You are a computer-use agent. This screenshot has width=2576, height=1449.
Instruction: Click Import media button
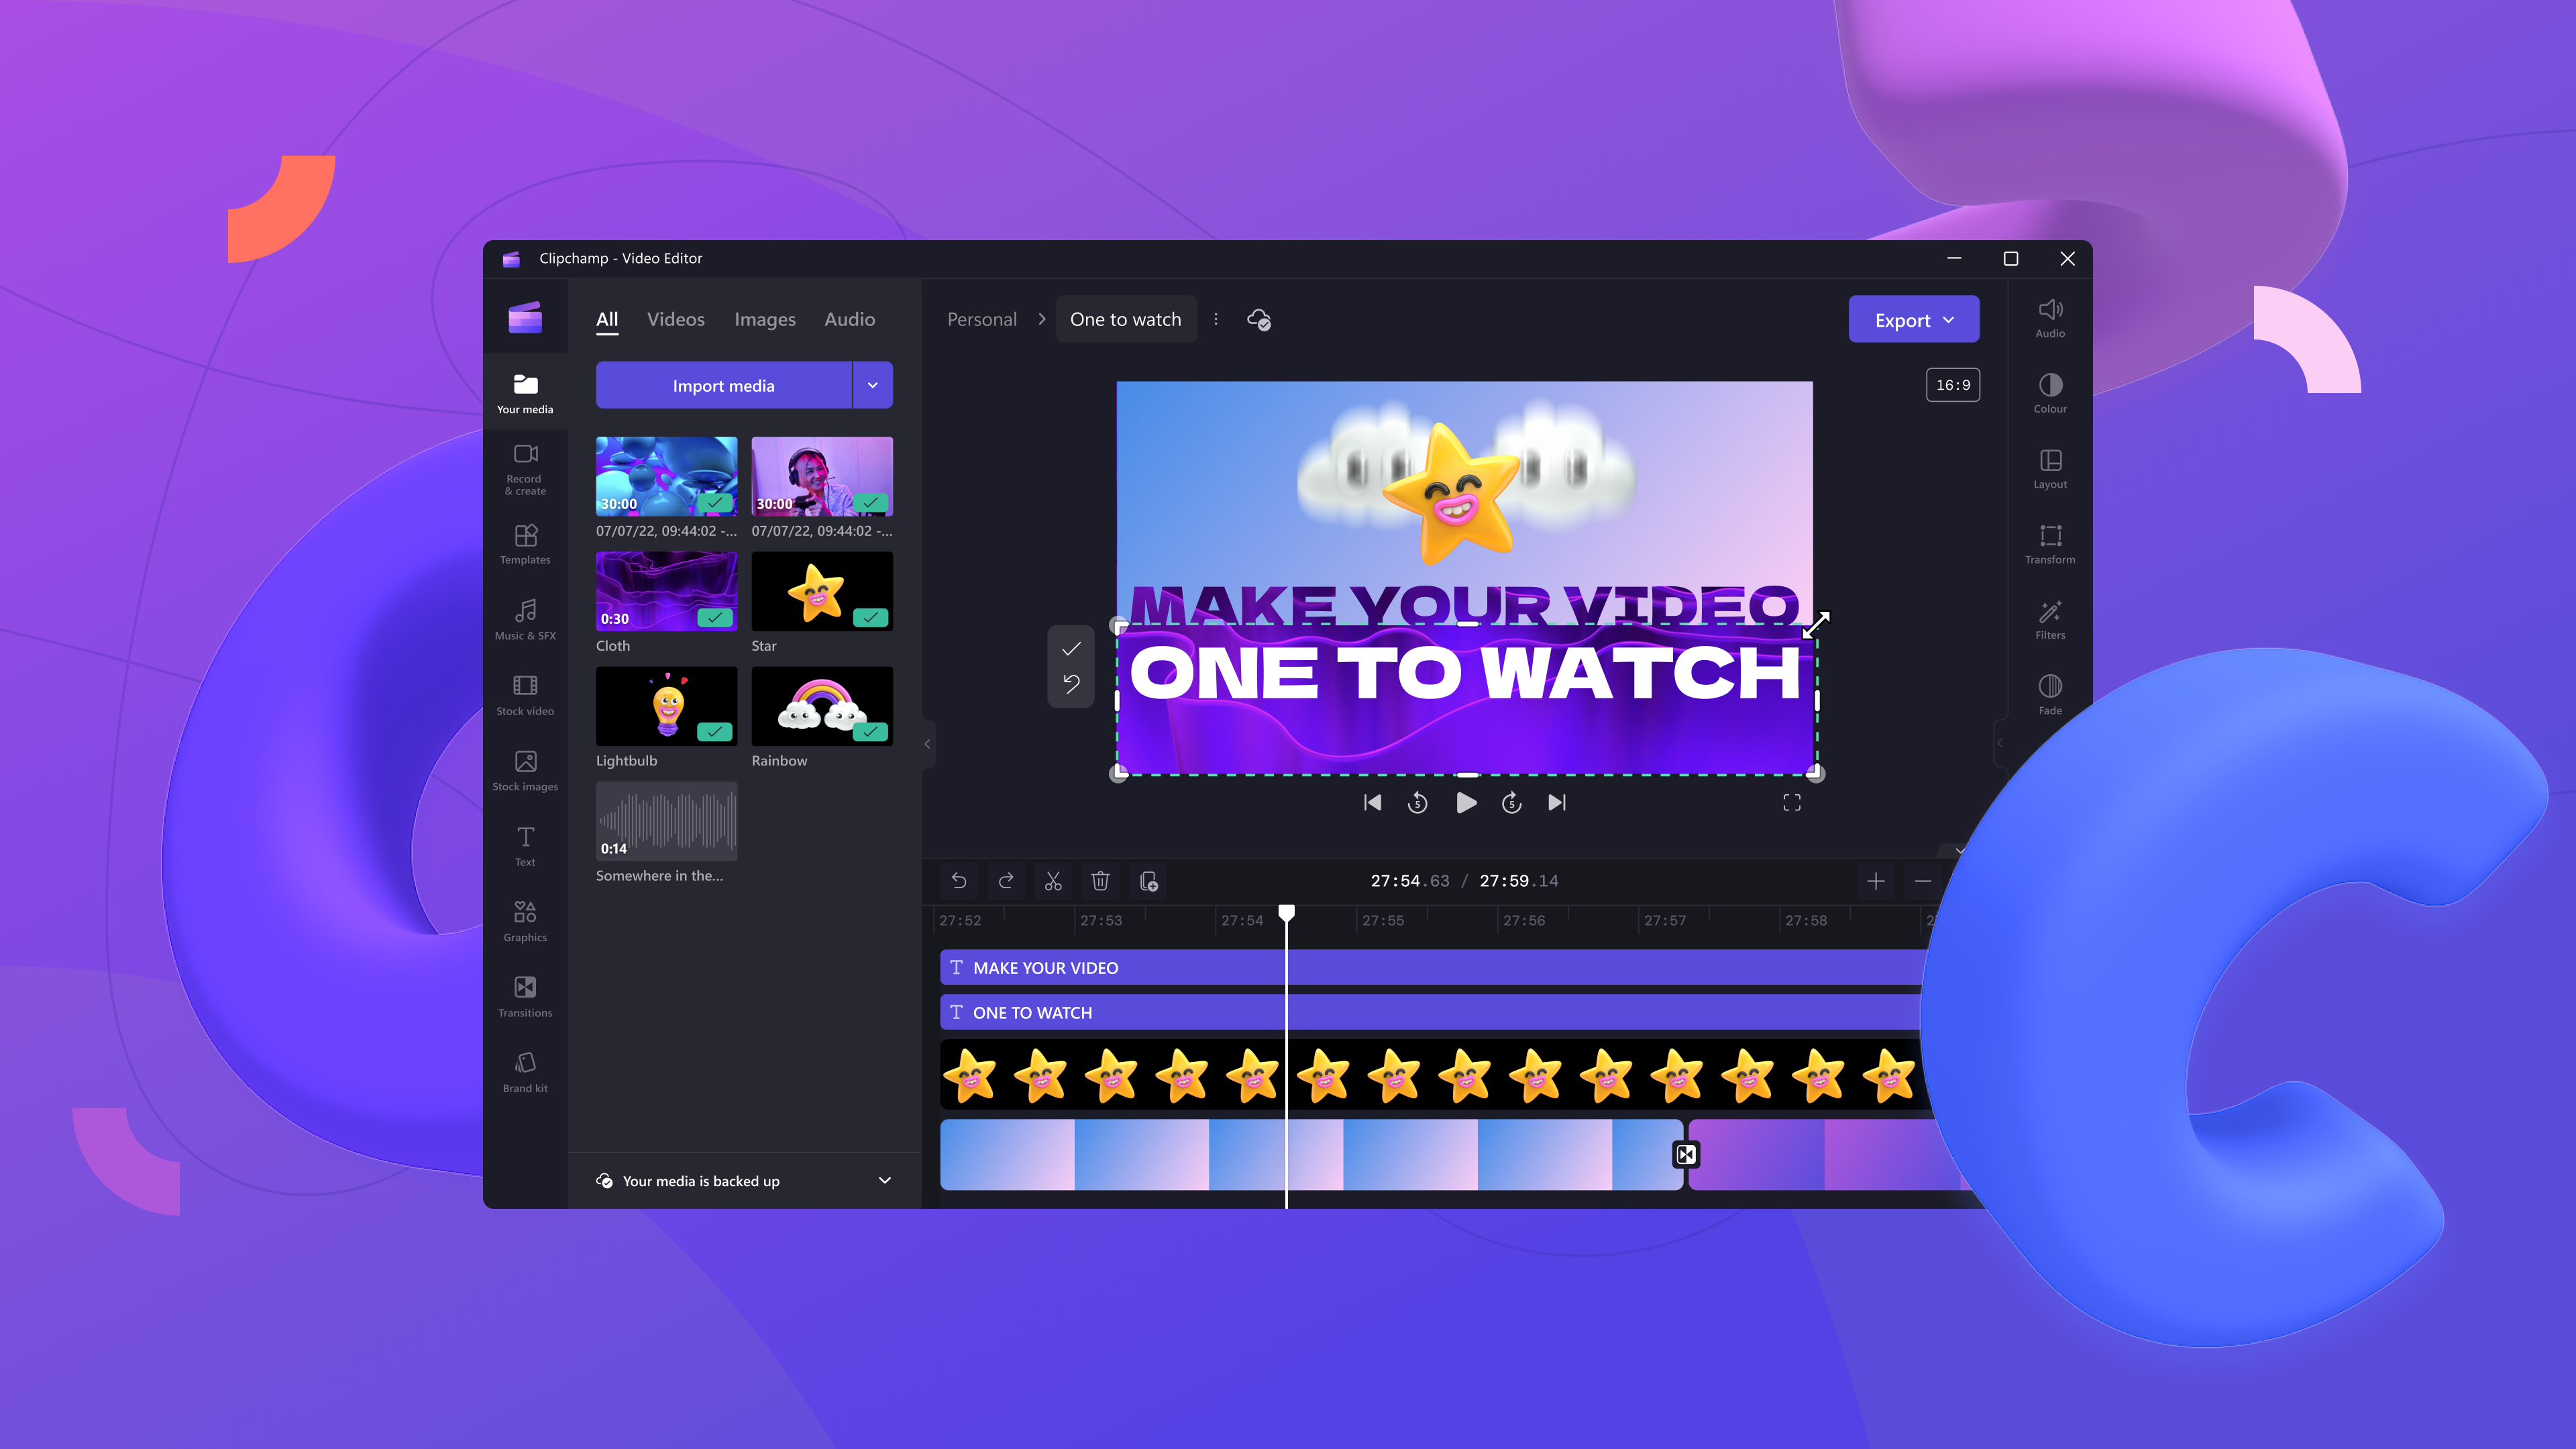pyautogui.click(x=722, y=386)
